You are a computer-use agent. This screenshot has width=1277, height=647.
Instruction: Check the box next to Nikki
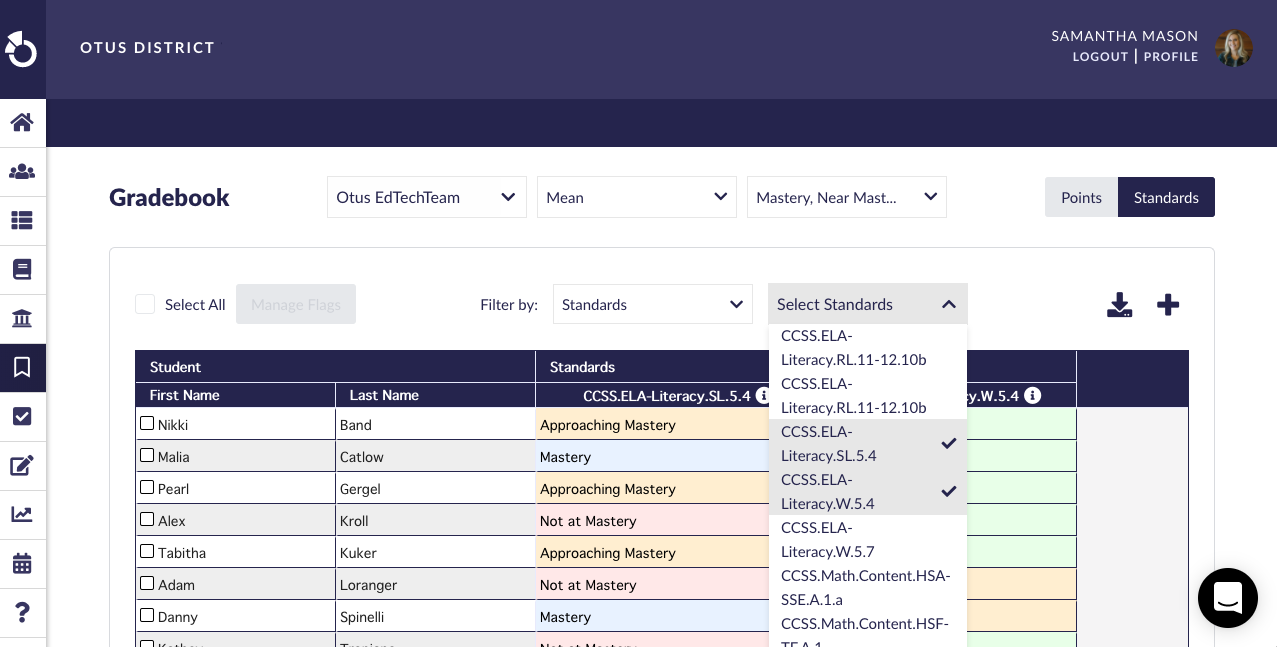click(x=147, y=424)
